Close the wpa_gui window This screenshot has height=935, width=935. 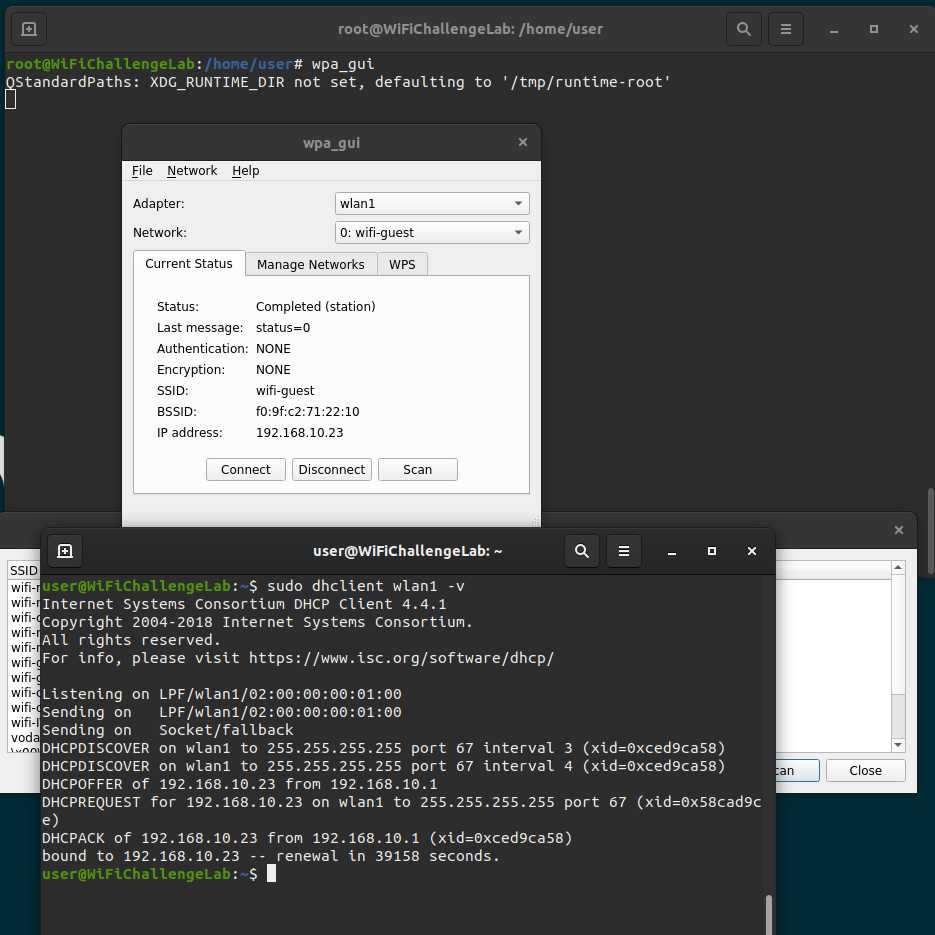point(522,143)
